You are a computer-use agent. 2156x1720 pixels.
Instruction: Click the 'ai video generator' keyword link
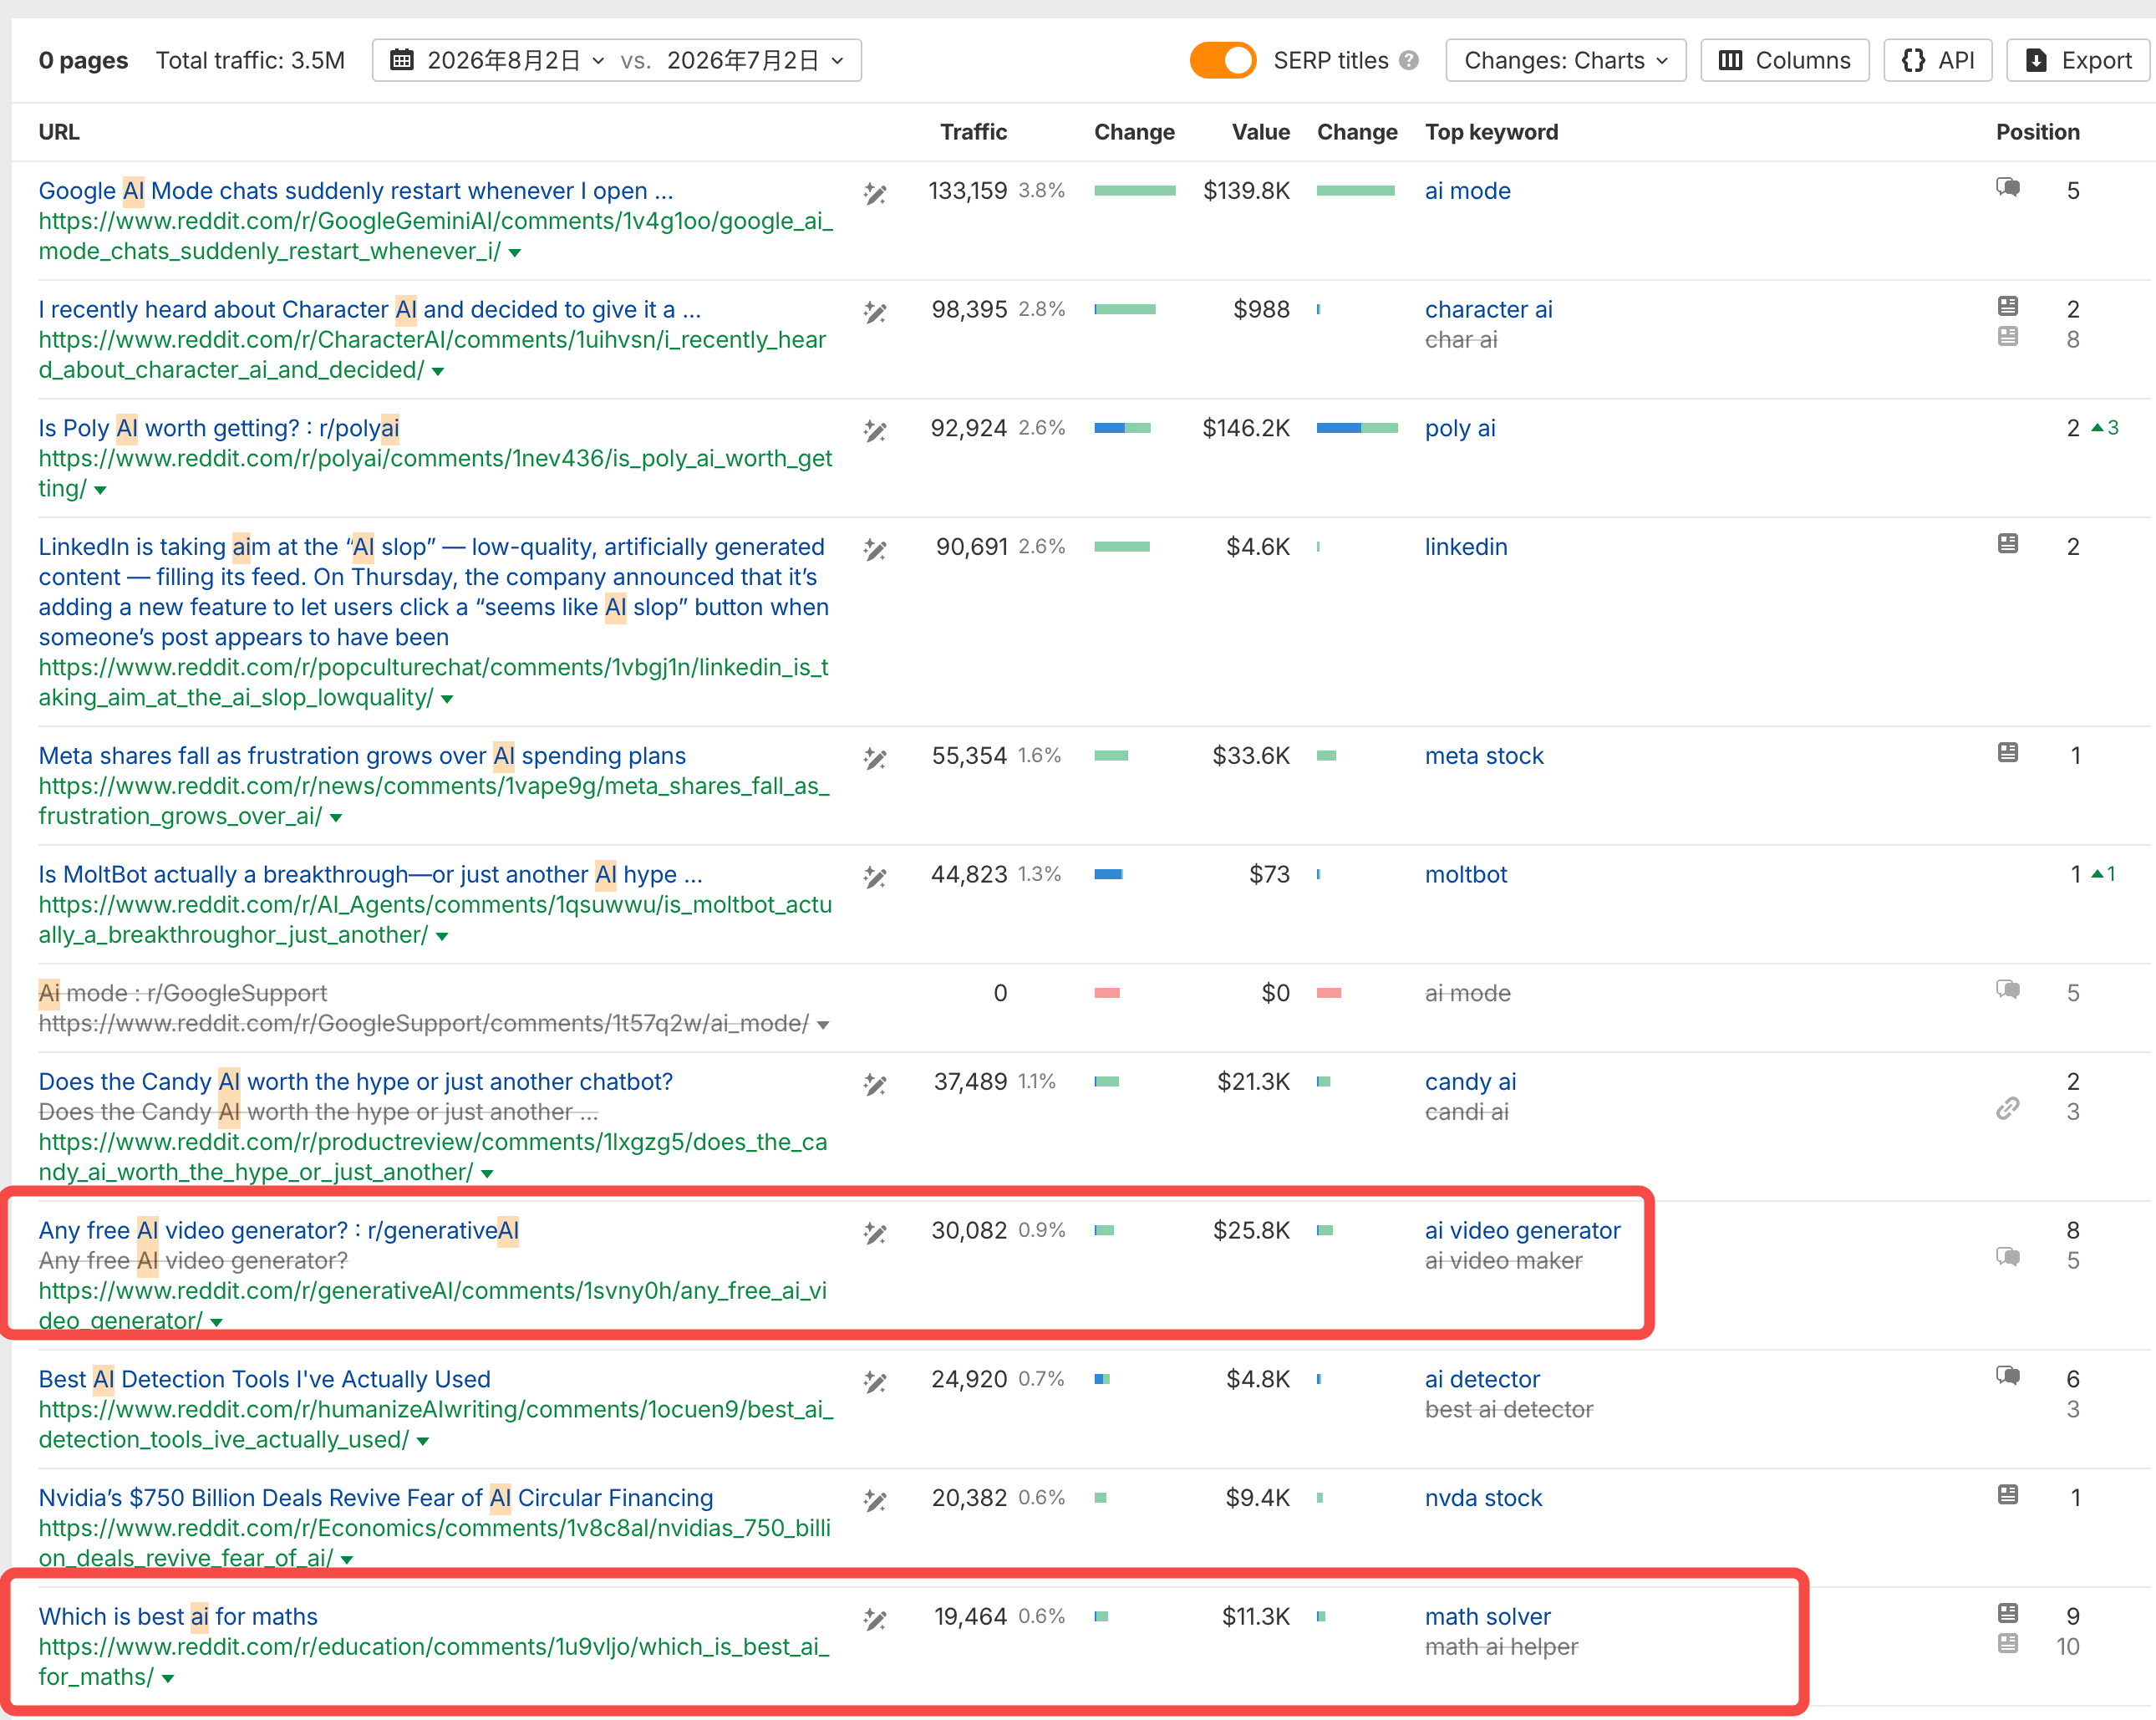click(x=1523, y=1231)
